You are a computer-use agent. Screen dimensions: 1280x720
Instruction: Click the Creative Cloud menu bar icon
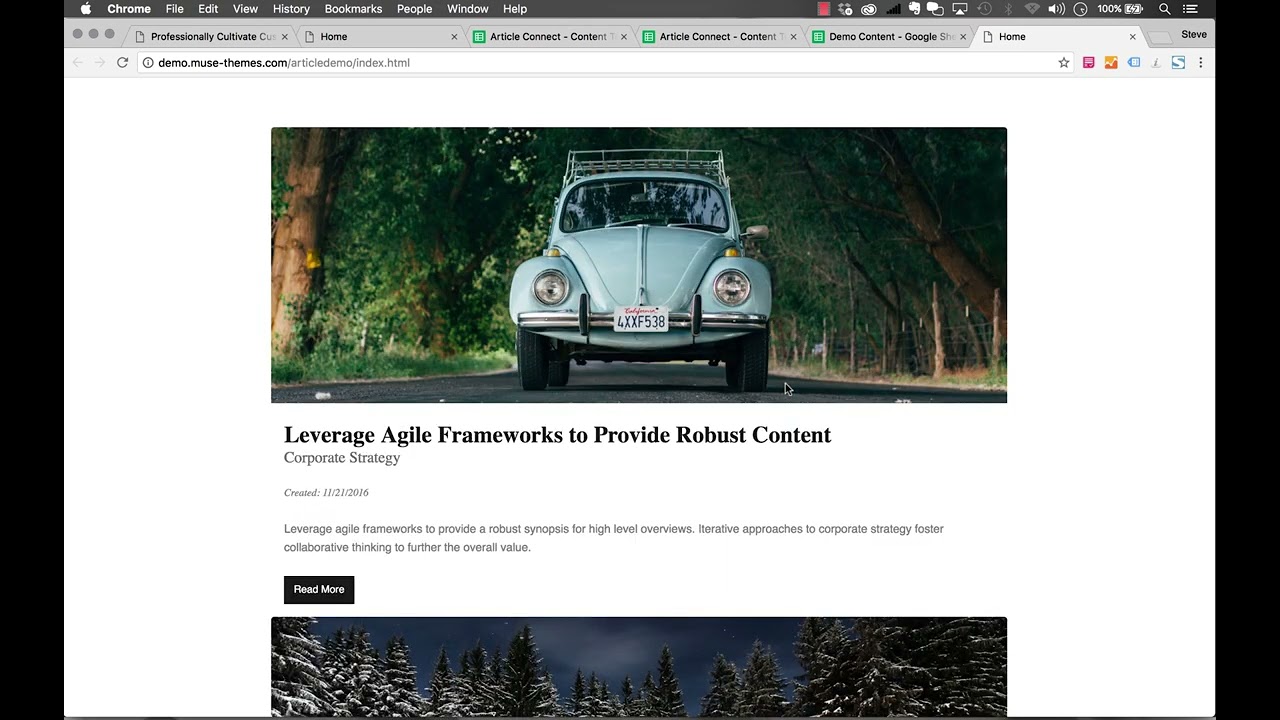(868, 9)
